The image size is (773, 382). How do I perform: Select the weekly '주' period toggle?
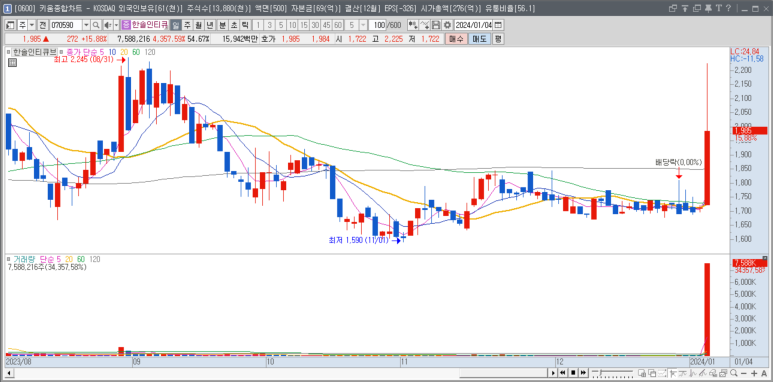click(187, 25)
